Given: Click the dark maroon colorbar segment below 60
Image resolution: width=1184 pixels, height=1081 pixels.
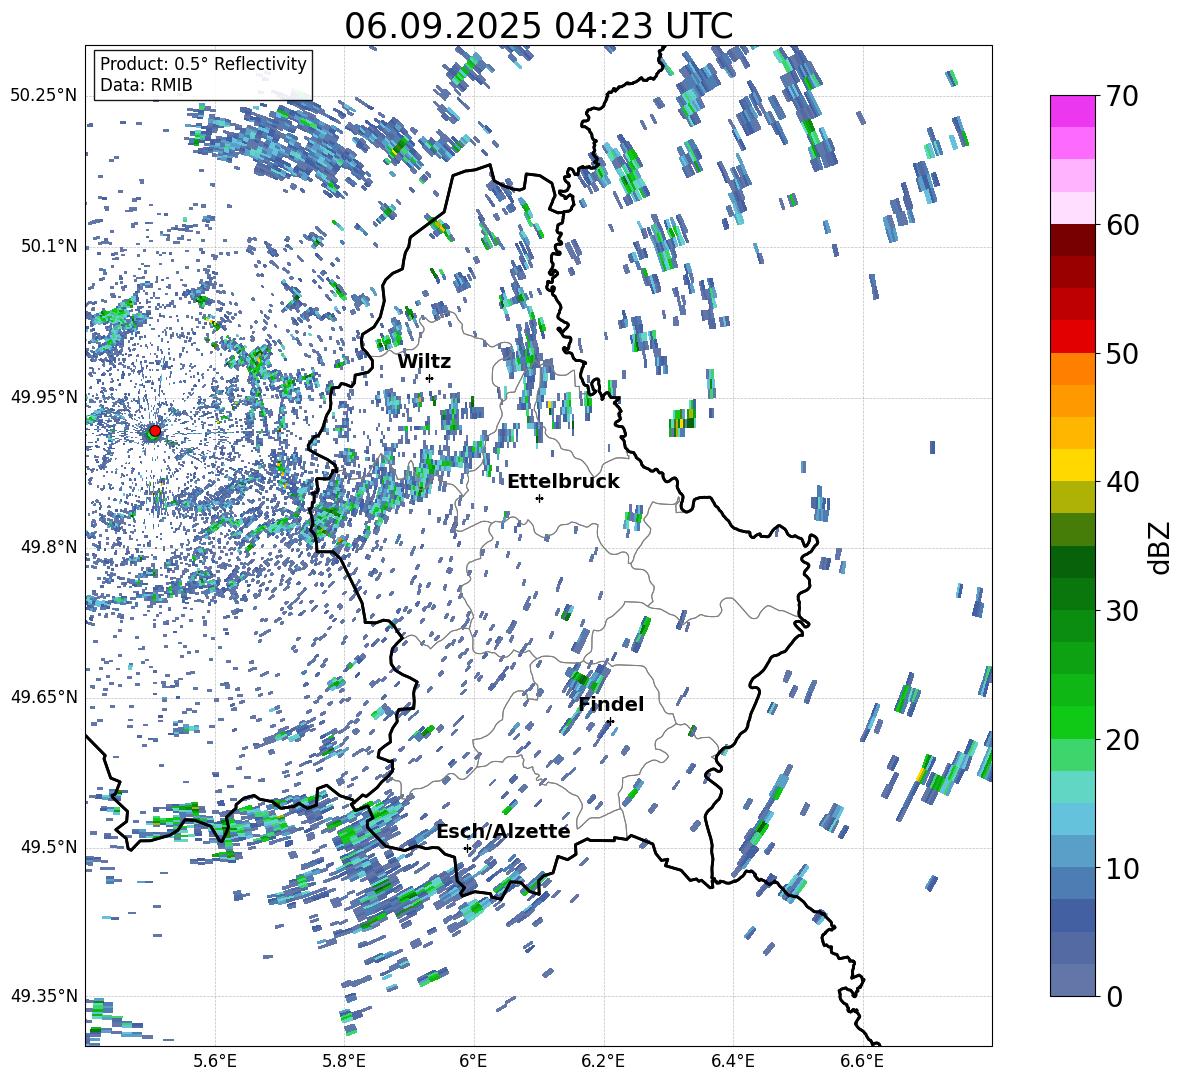Looking at the screenshot, I should tap(1072, 240).
